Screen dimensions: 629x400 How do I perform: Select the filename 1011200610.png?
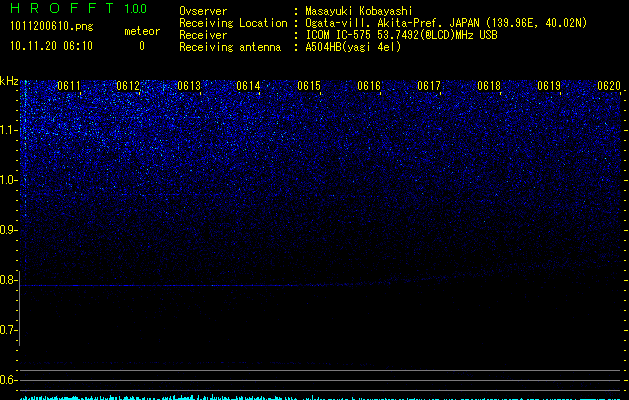pyautogui.click(x=52, y=27)
